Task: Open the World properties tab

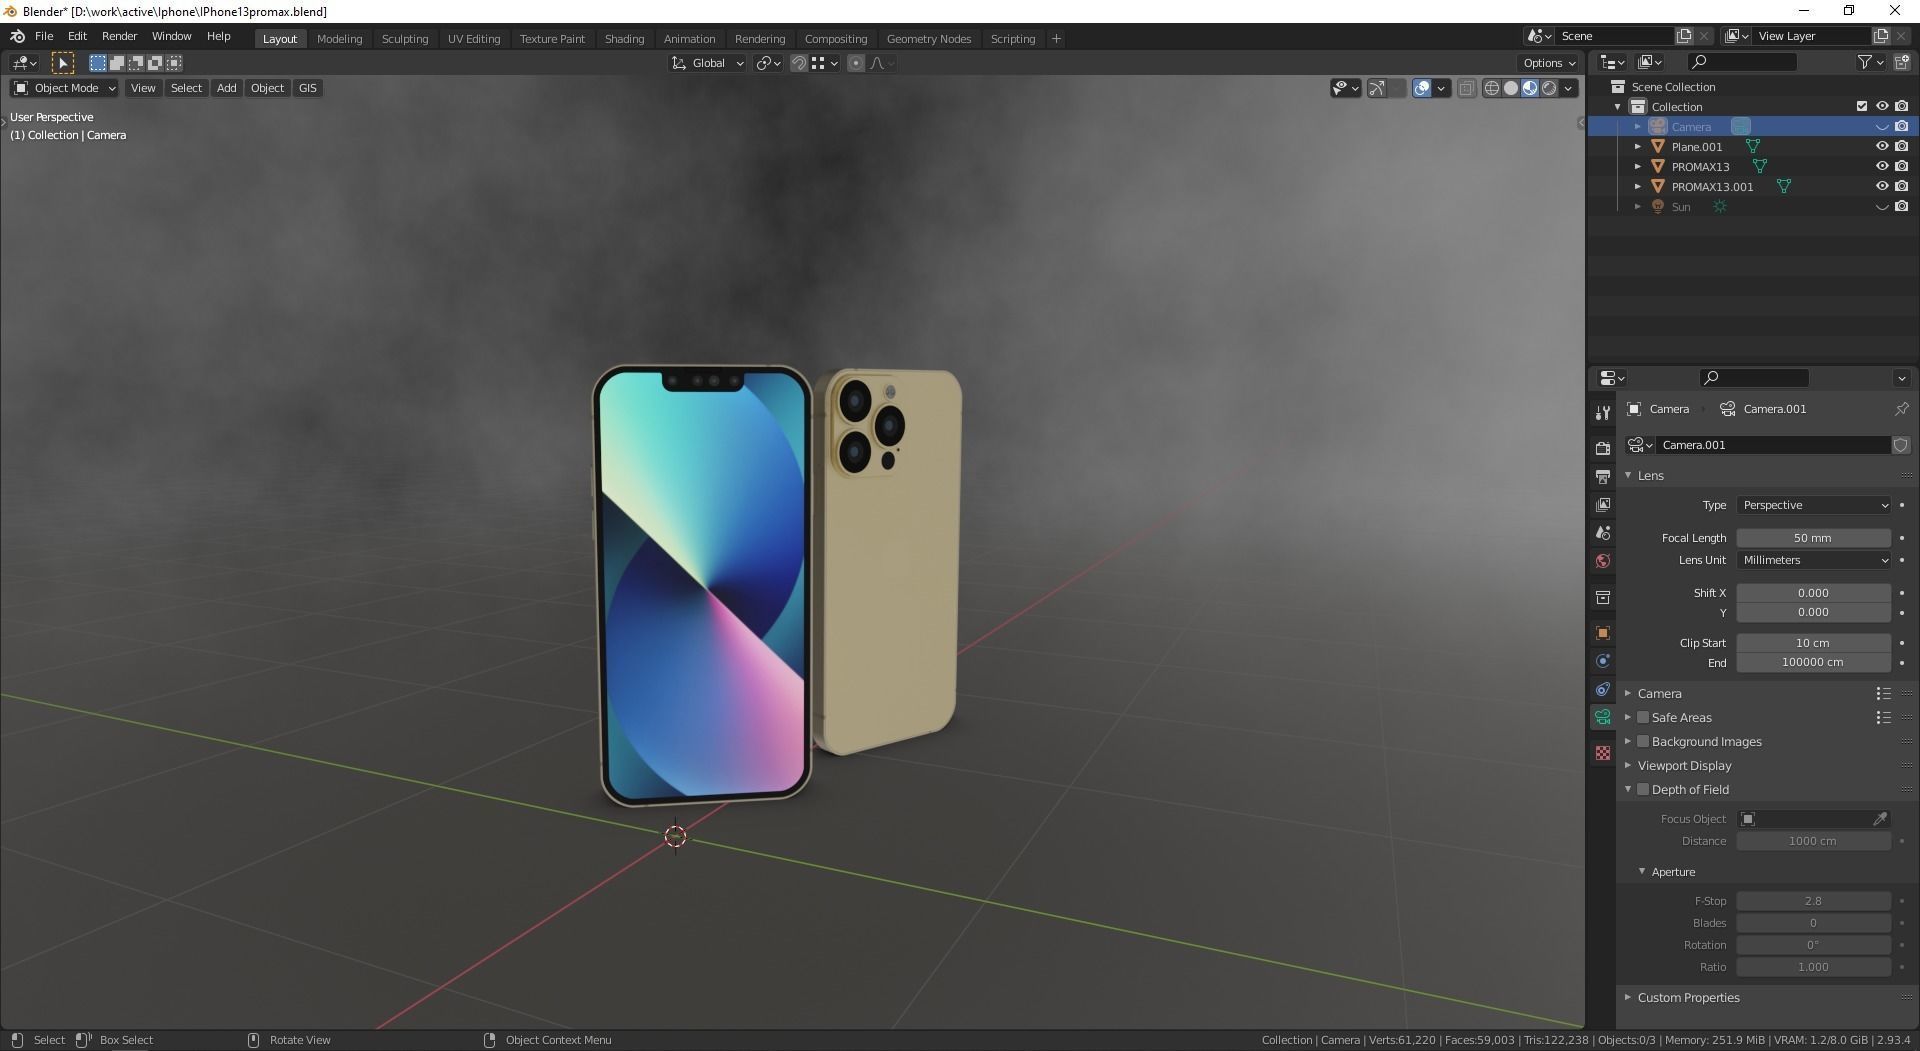Action: coord(1603,561)
